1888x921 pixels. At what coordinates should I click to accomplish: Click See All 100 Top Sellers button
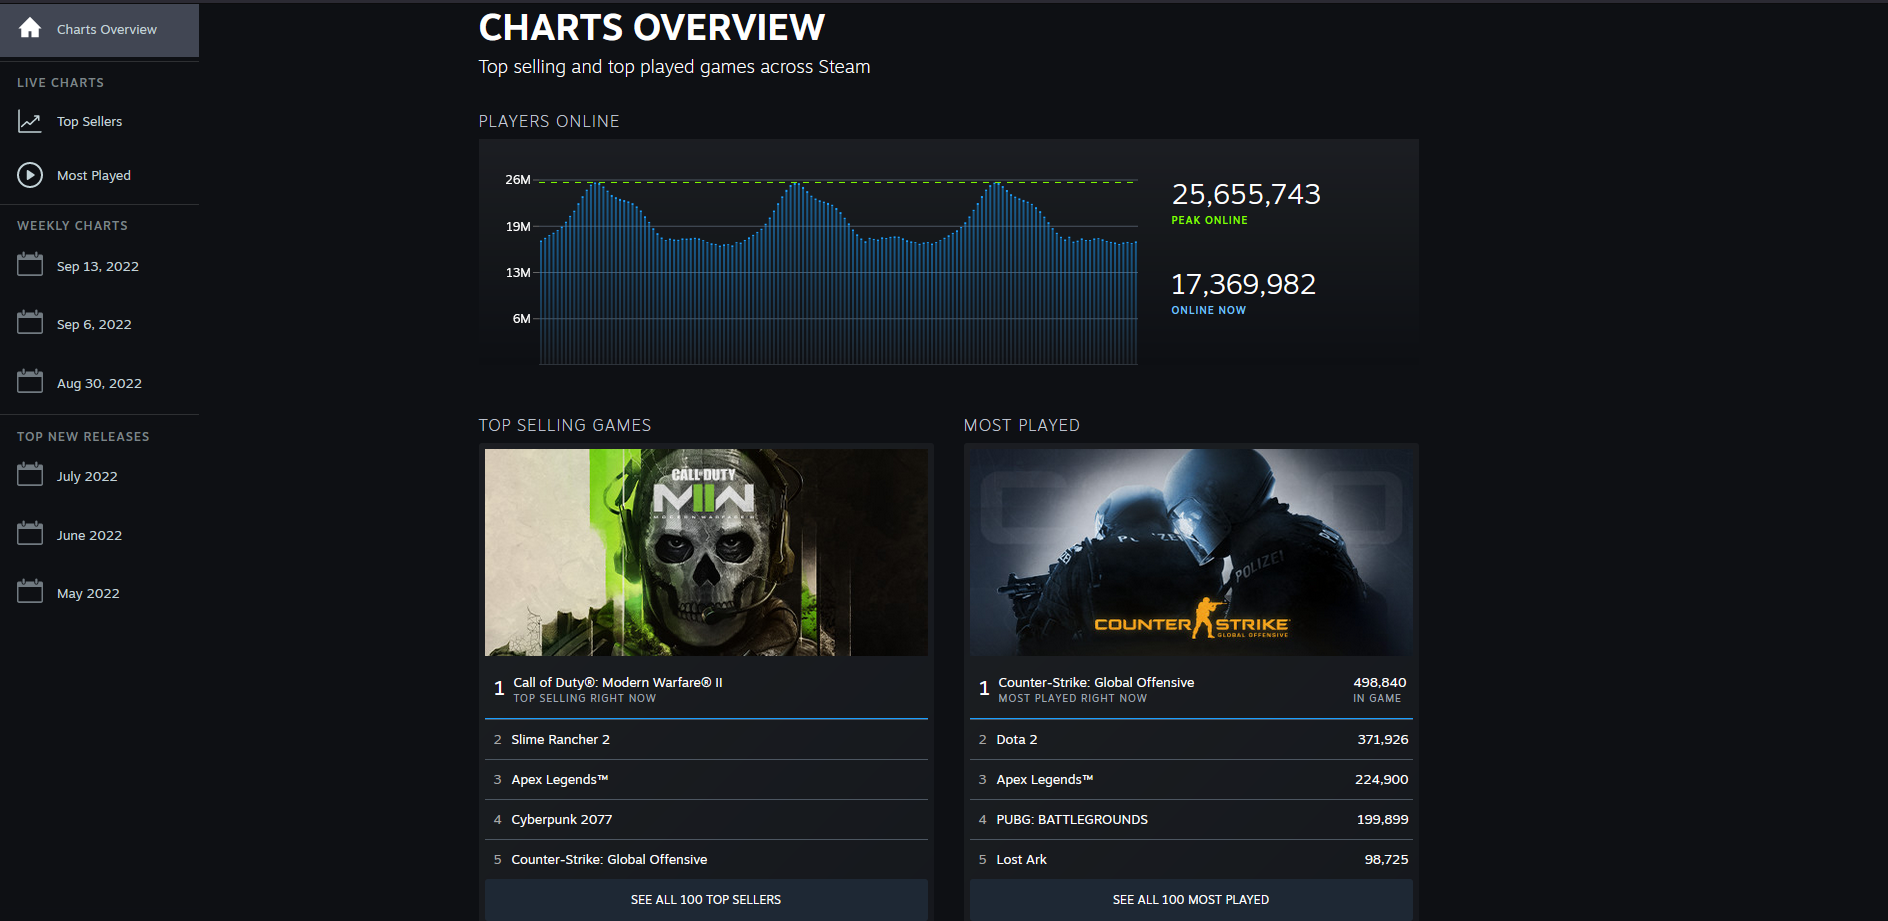click(x=706, y=900)
